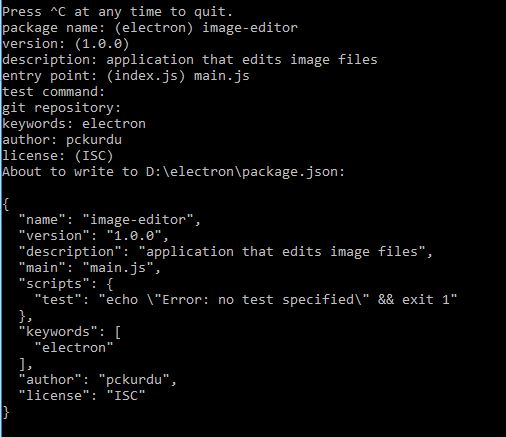This screenshot has width=506, height=437.
Task: Click the 'keywords: electron' prompt line
Action: pos(74,124)
